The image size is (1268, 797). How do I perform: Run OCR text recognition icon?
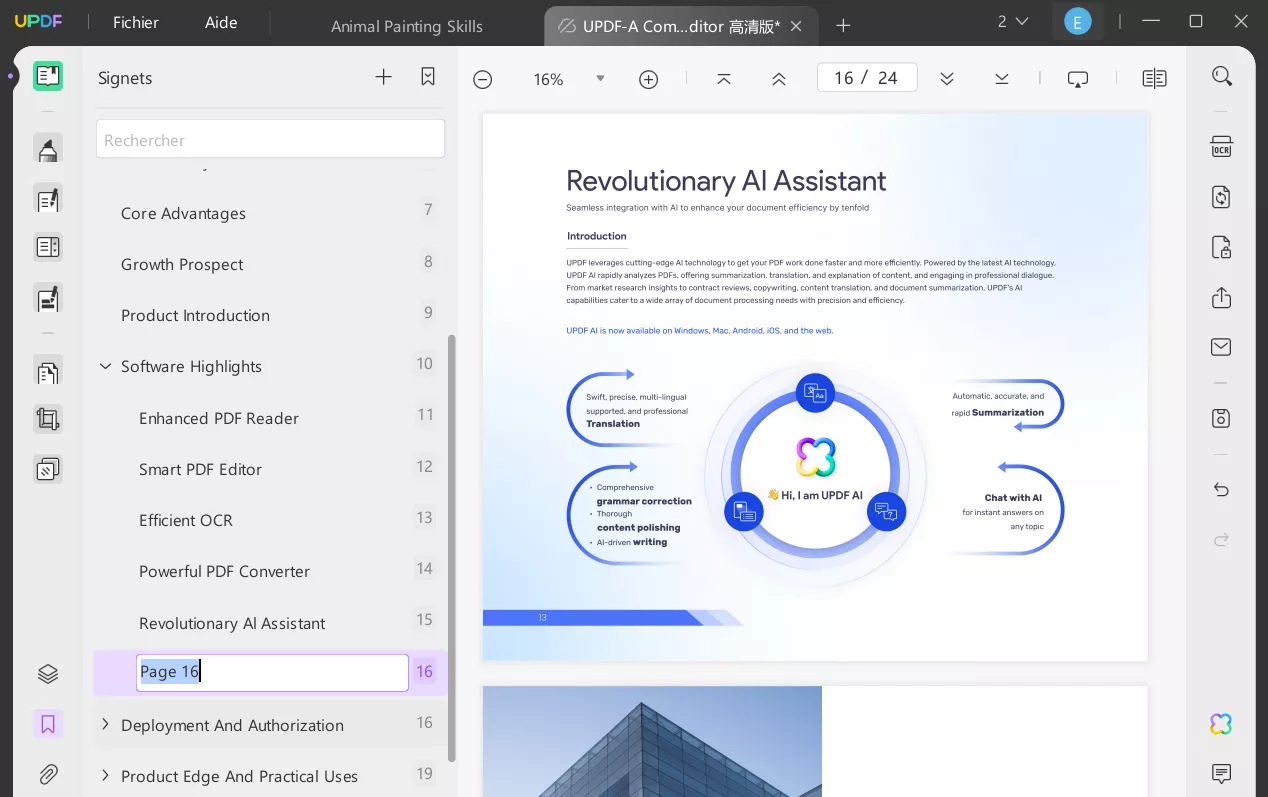1221,147
